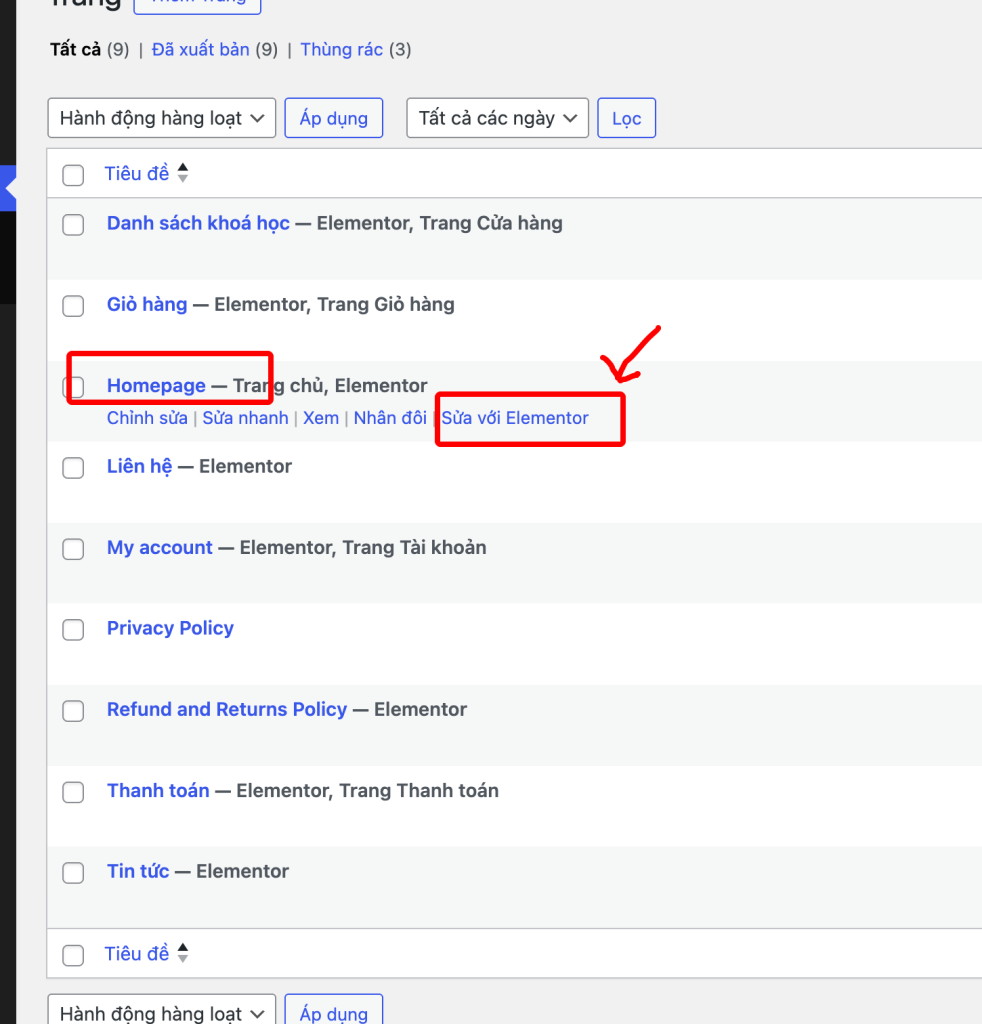
Task: Show the Đã xuất bản pages view
Action: [x=200, y=49]
